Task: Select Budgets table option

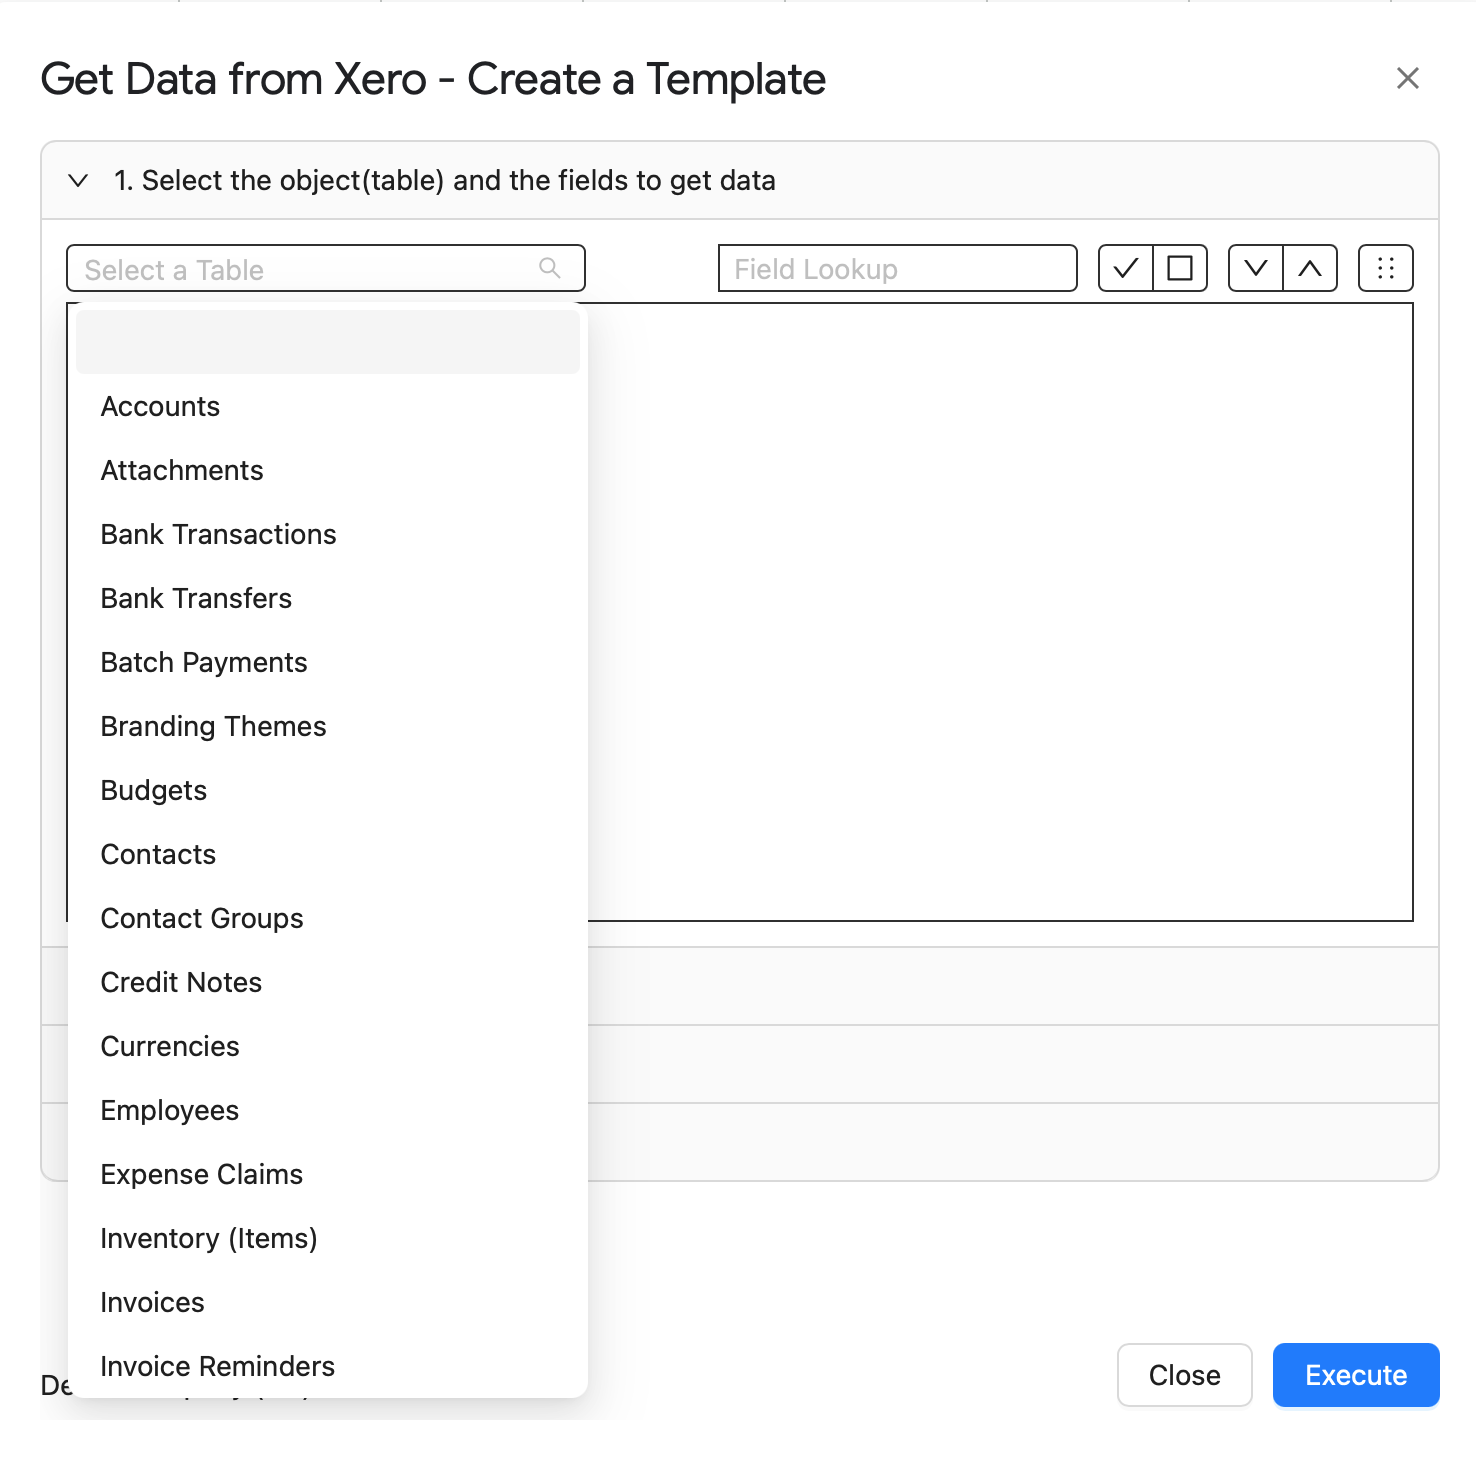Action: [x=328, y=790]
